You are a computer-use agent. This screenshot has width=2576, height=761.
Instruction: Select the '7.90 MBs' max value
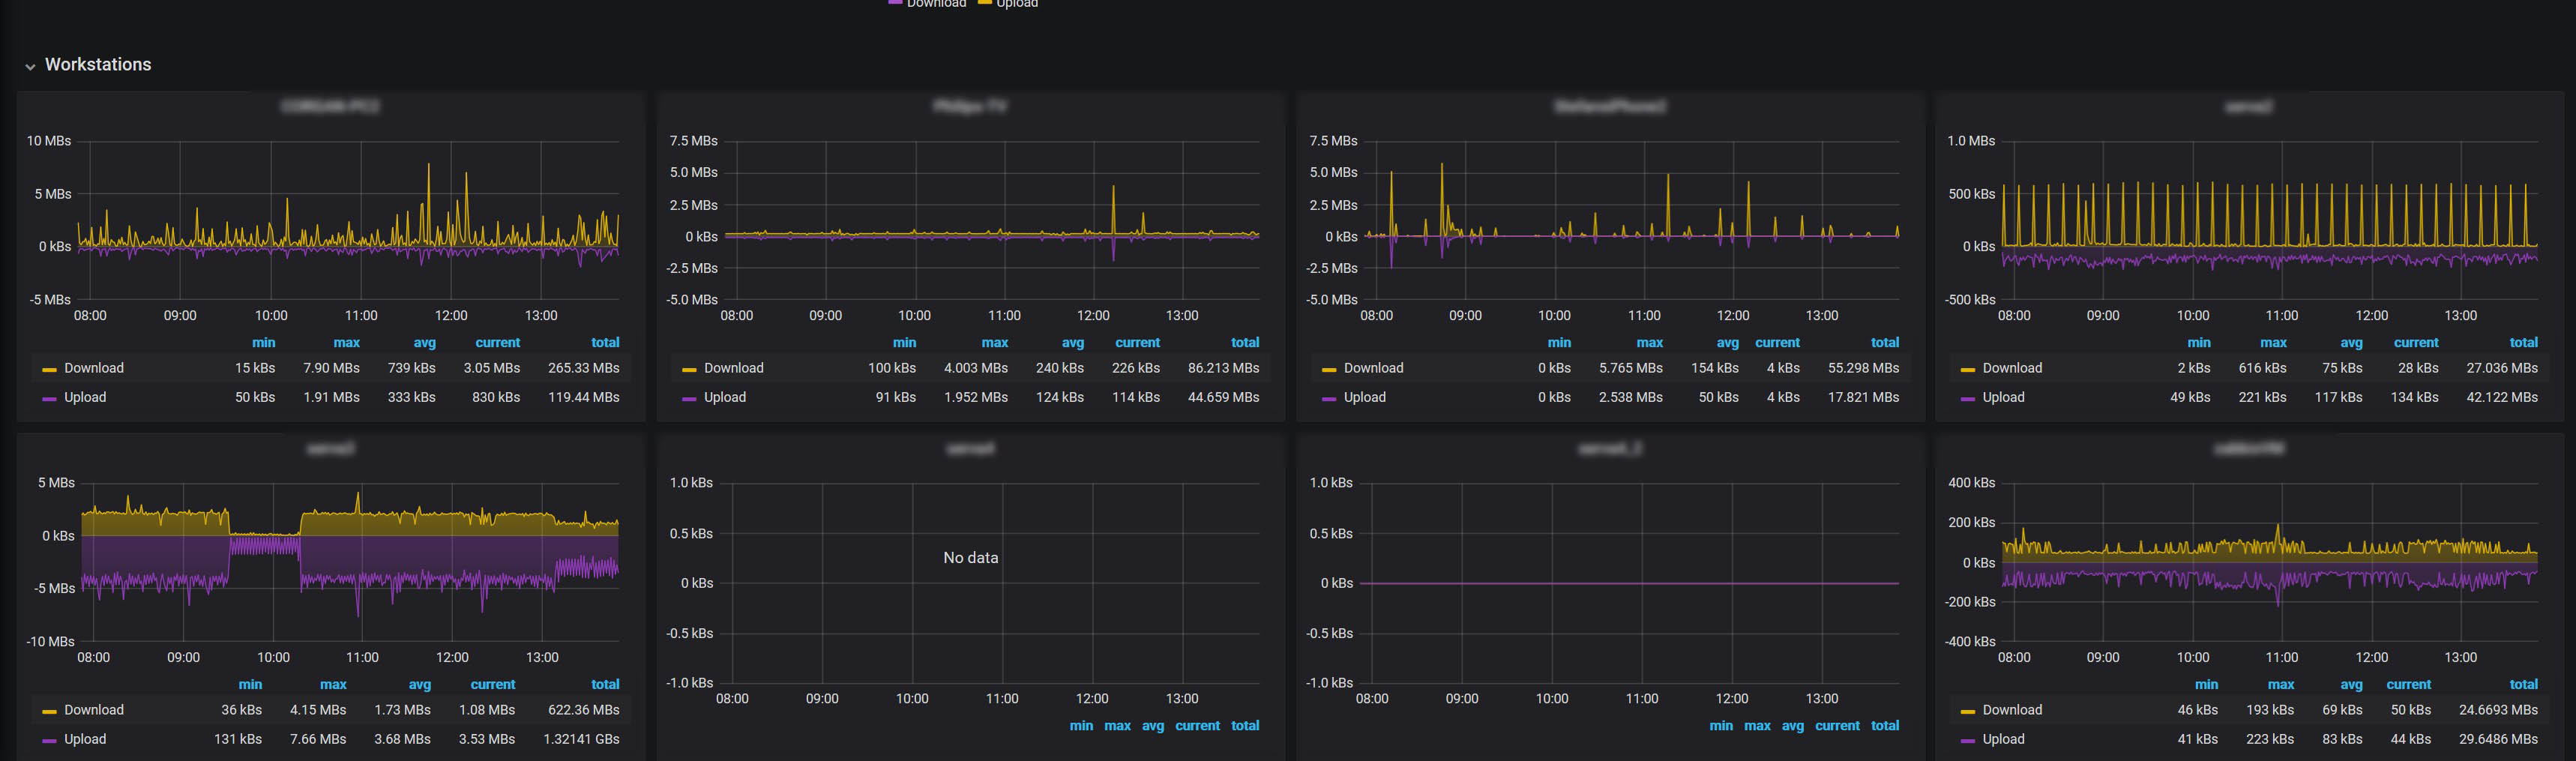point(331,368)
